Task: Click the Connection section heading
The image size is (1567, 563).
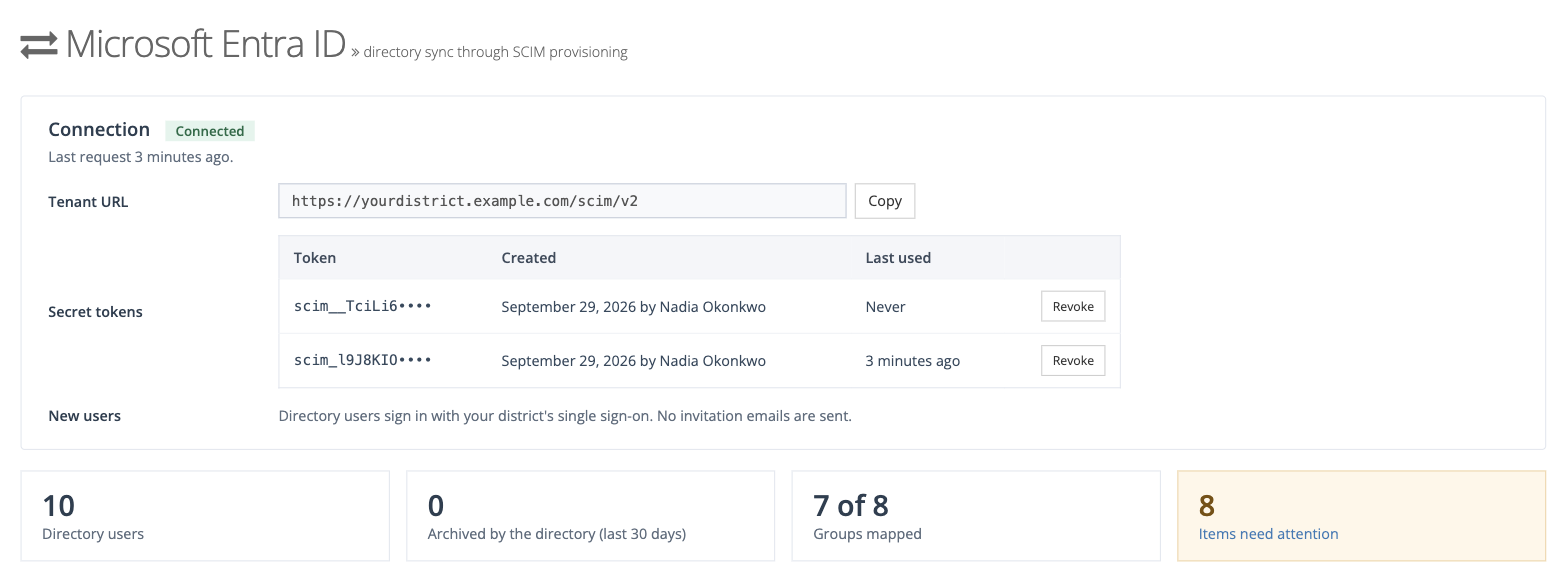Action: point(99,129)
